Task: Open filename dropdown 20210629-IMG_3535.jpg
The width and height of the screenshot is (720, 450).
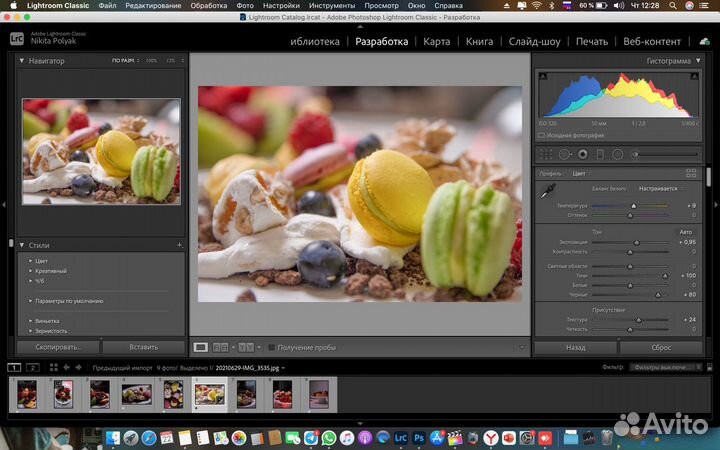Action: pos(250,368)
